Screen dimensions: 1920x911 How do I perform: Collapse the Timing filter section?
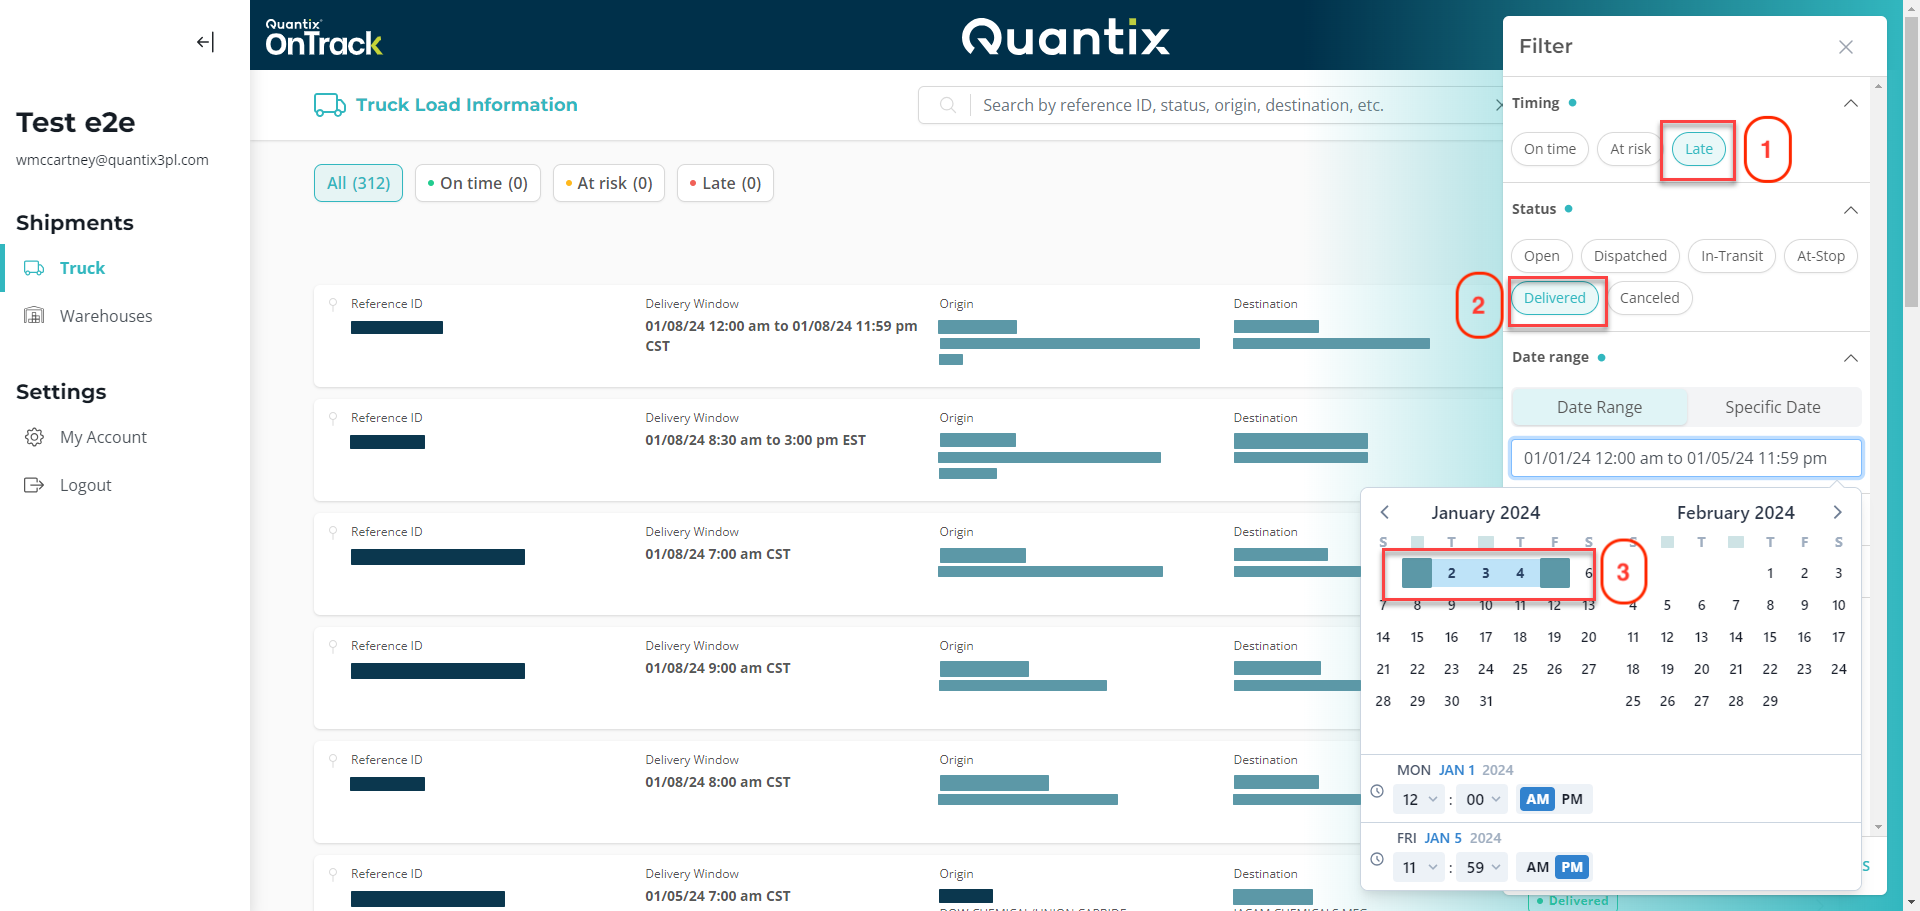click(x=1850, y=103)
